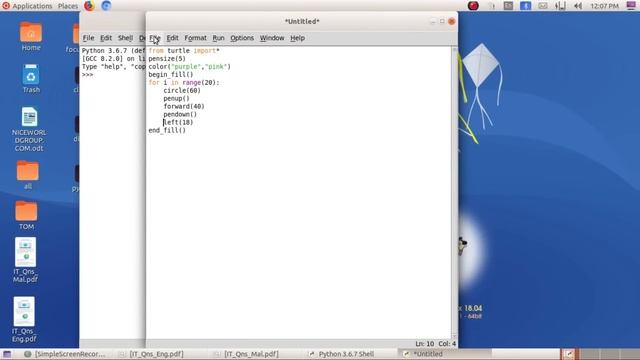Image resolution: width=640 pixels, height=360 pixels.
Task: Click the 'Ln: 10' status bar indicator
Action: [425, 344]
